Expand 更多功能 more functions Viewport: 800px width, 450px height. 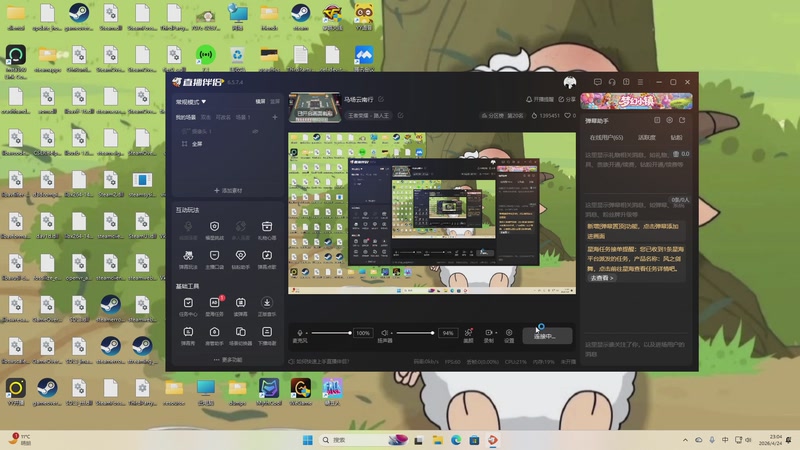pyautogui.click(x=228, y=360)
